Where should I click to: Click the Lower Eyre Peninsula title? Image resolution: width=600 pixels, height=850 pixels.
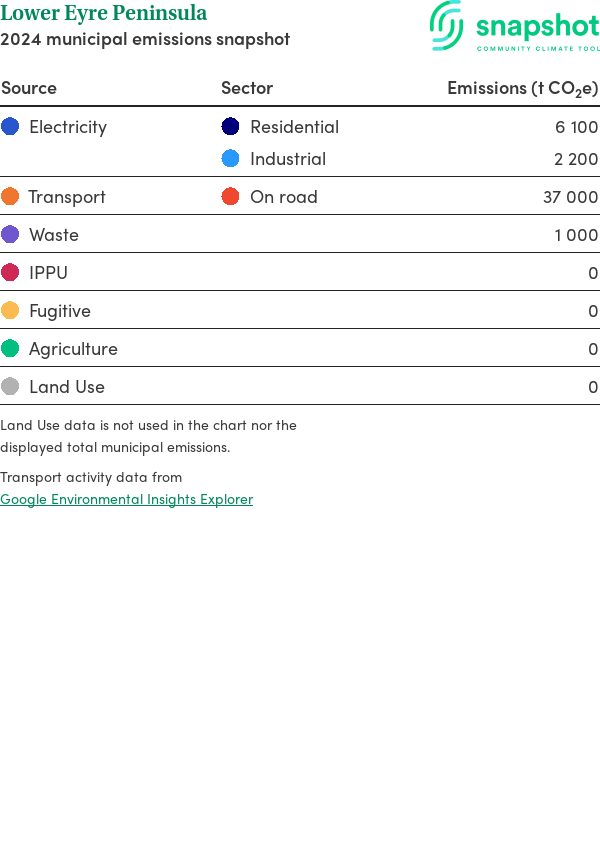pyautogui.click(x=104, y=14)
